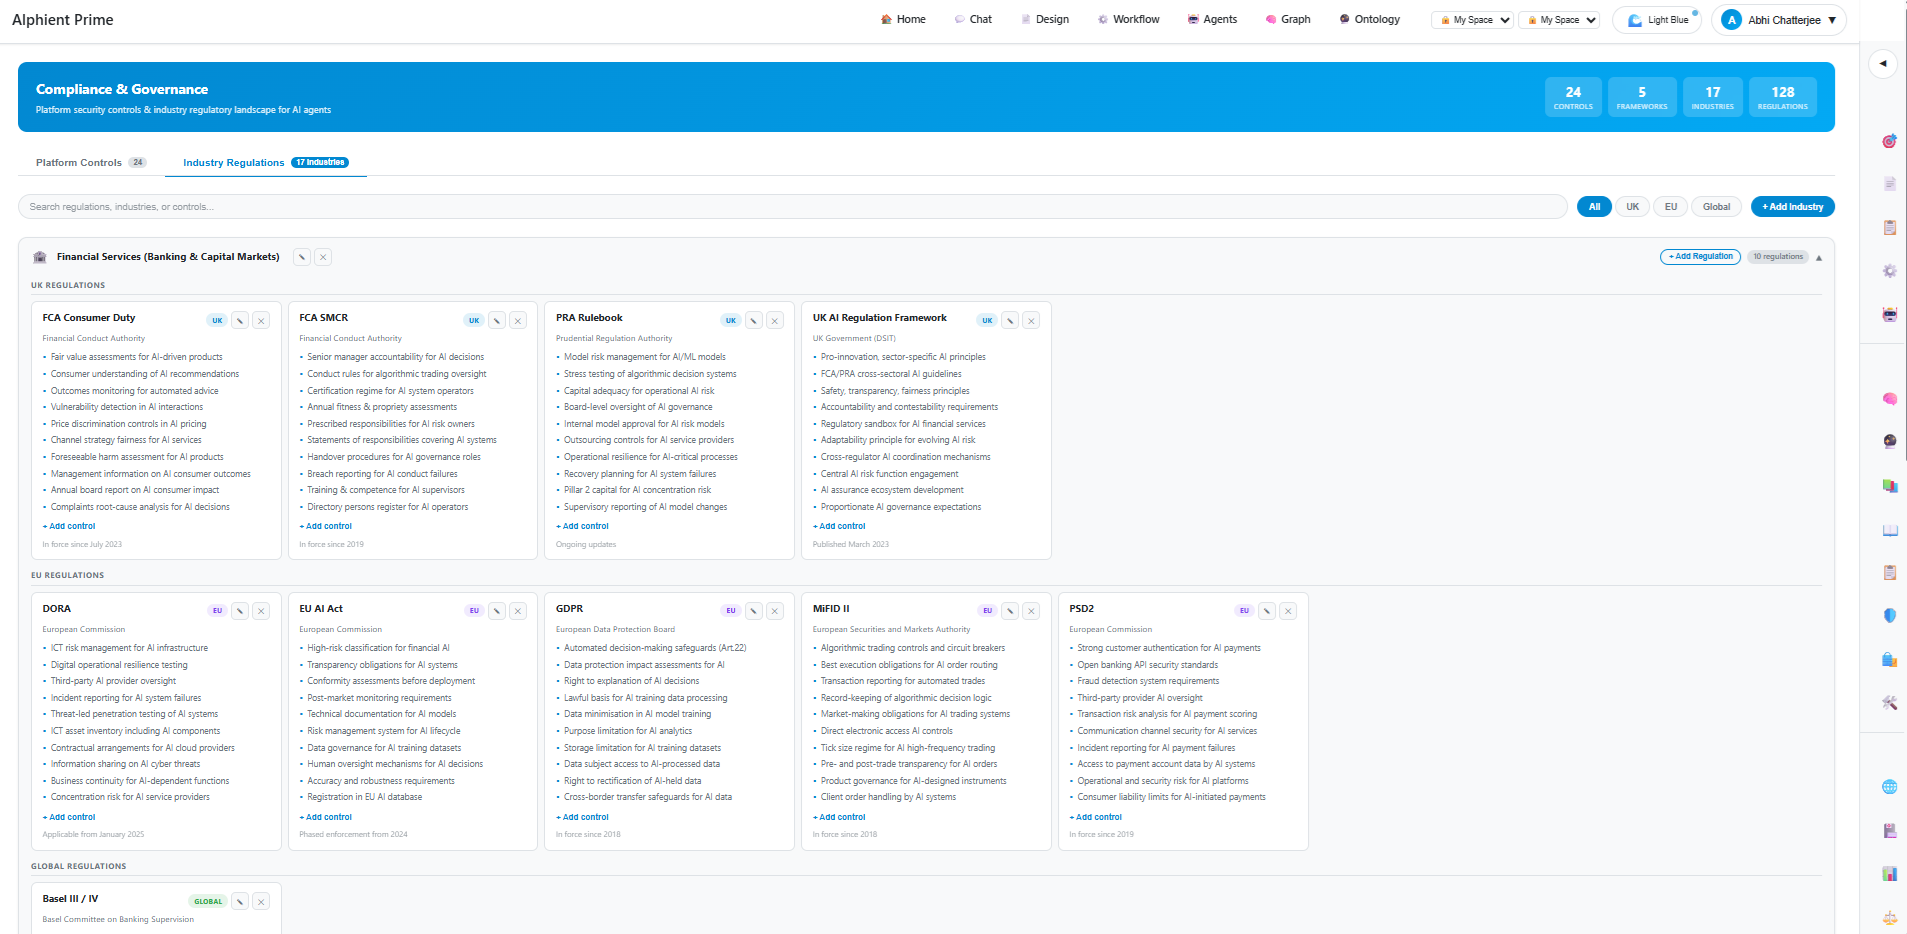The image size is (1907, 934).
Task: Open the Design page
Action: 1045,19
